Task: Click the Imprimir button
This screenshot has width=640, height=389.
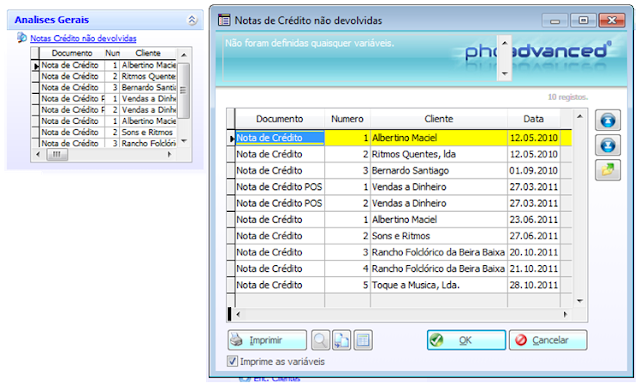Action: (267, 340)
